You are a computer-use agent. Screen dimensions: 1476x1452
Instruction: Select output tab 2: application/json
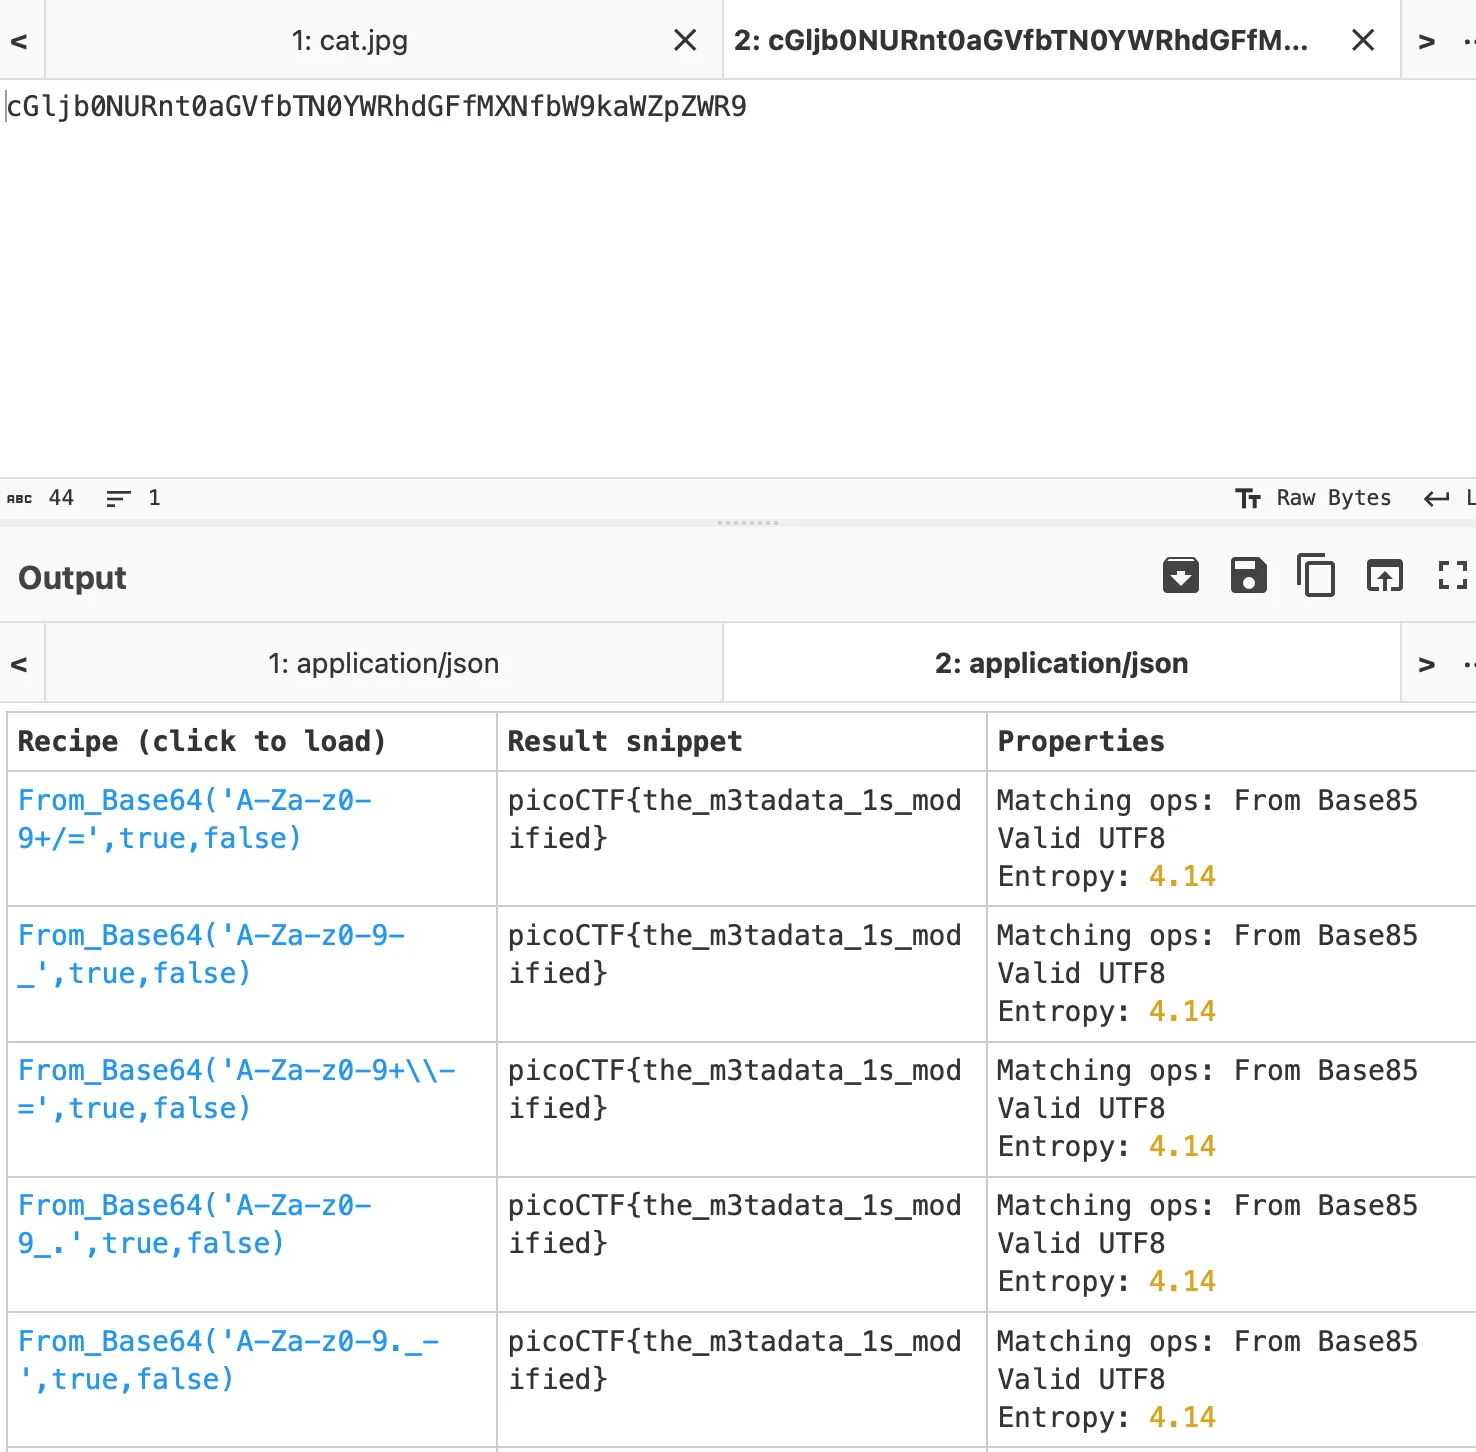tap(1061, 664)
